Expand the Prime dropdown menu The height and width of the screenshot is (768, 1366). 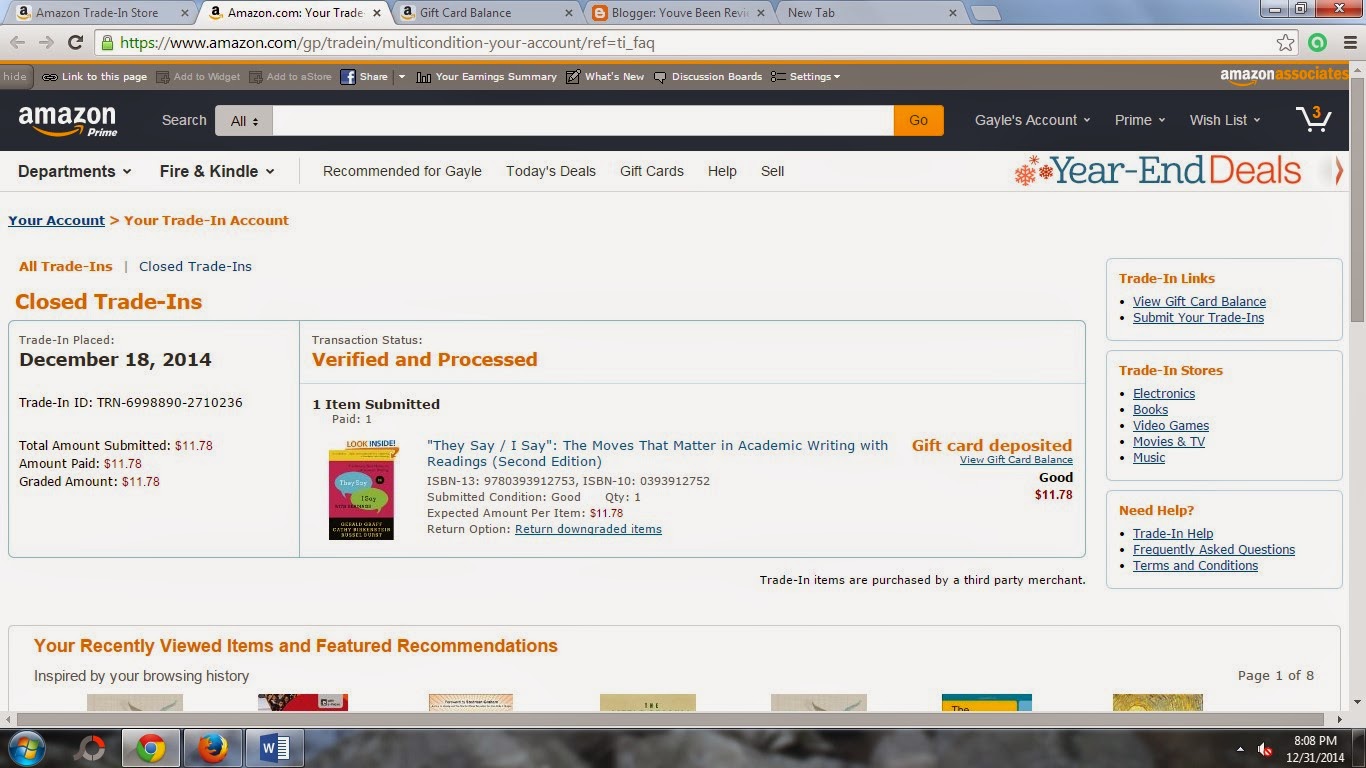tap(1140, 120)
